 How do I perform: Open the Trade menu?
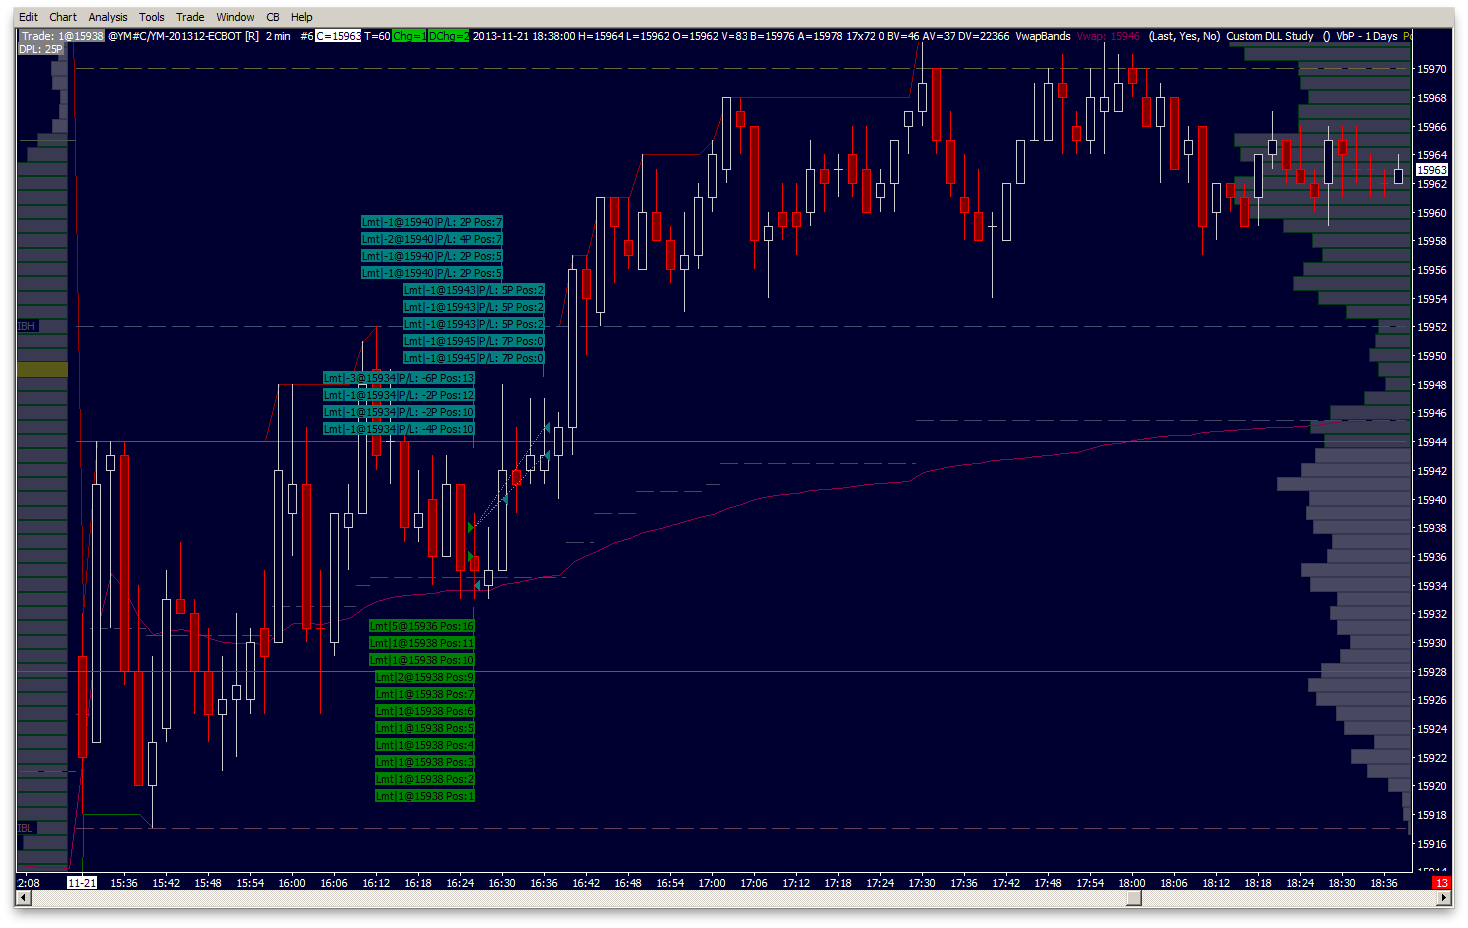pyautogui.click(x=190, y=17)
